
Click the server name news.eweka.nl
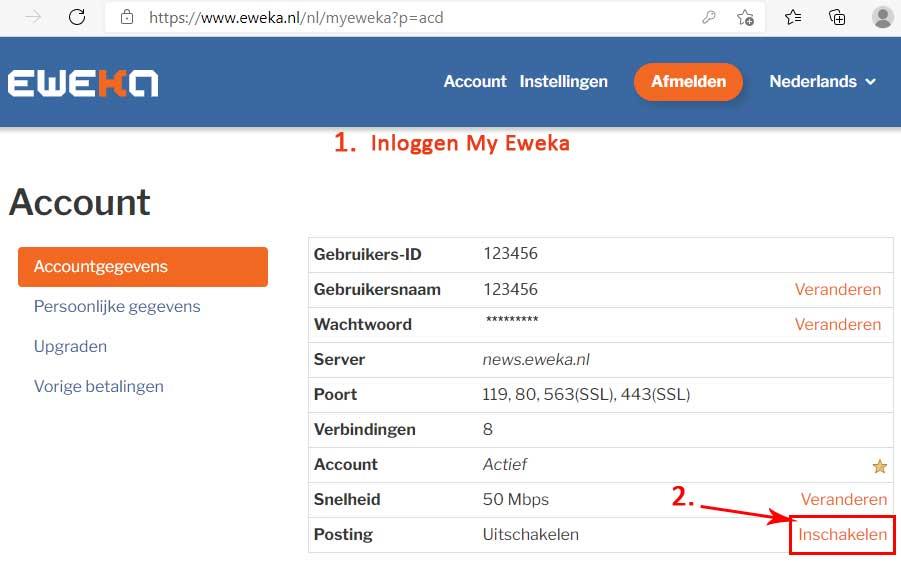(x=536, y=360)
